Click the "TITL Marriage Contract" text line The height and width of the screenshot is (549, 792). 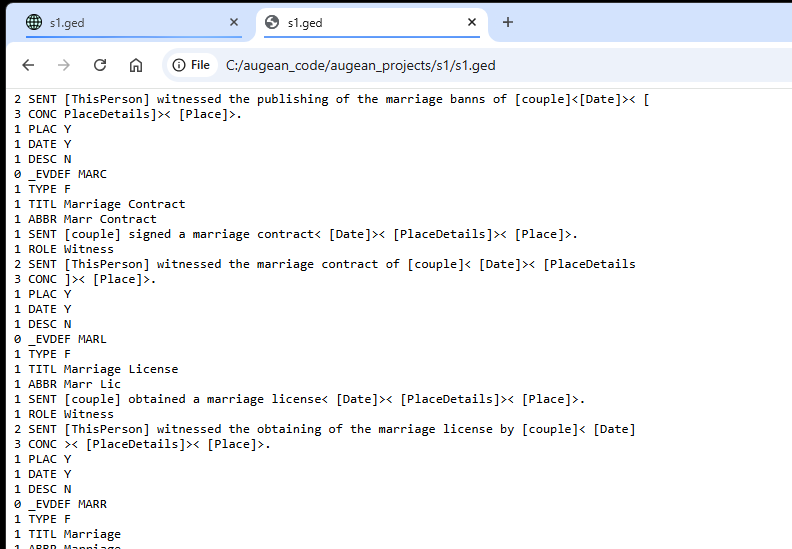coord(99,204)
